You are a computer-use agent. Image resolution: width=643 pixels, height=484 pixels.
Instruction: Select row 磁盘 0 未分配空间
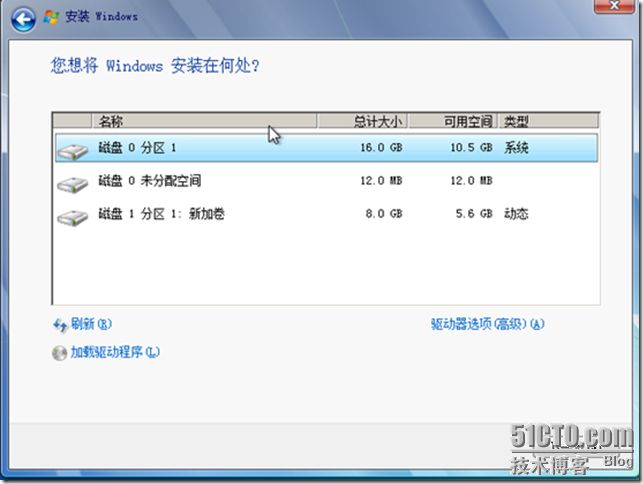point(326,181)
